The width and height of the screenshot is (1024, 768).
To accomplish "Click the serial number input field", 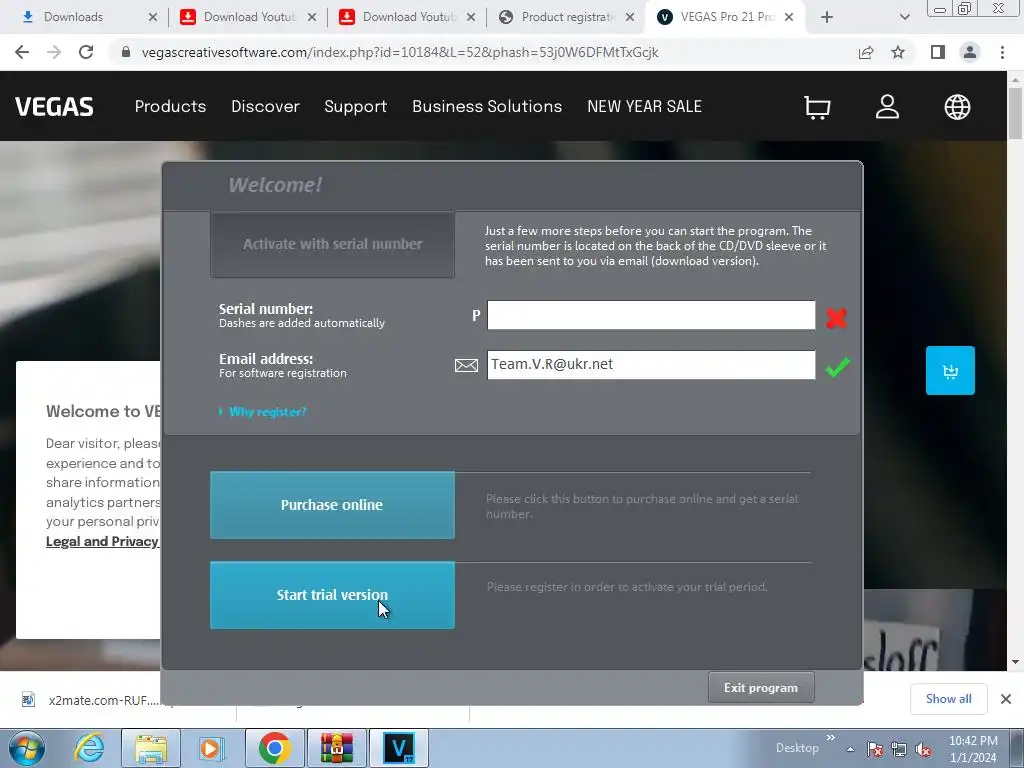I will coord(651,315).
